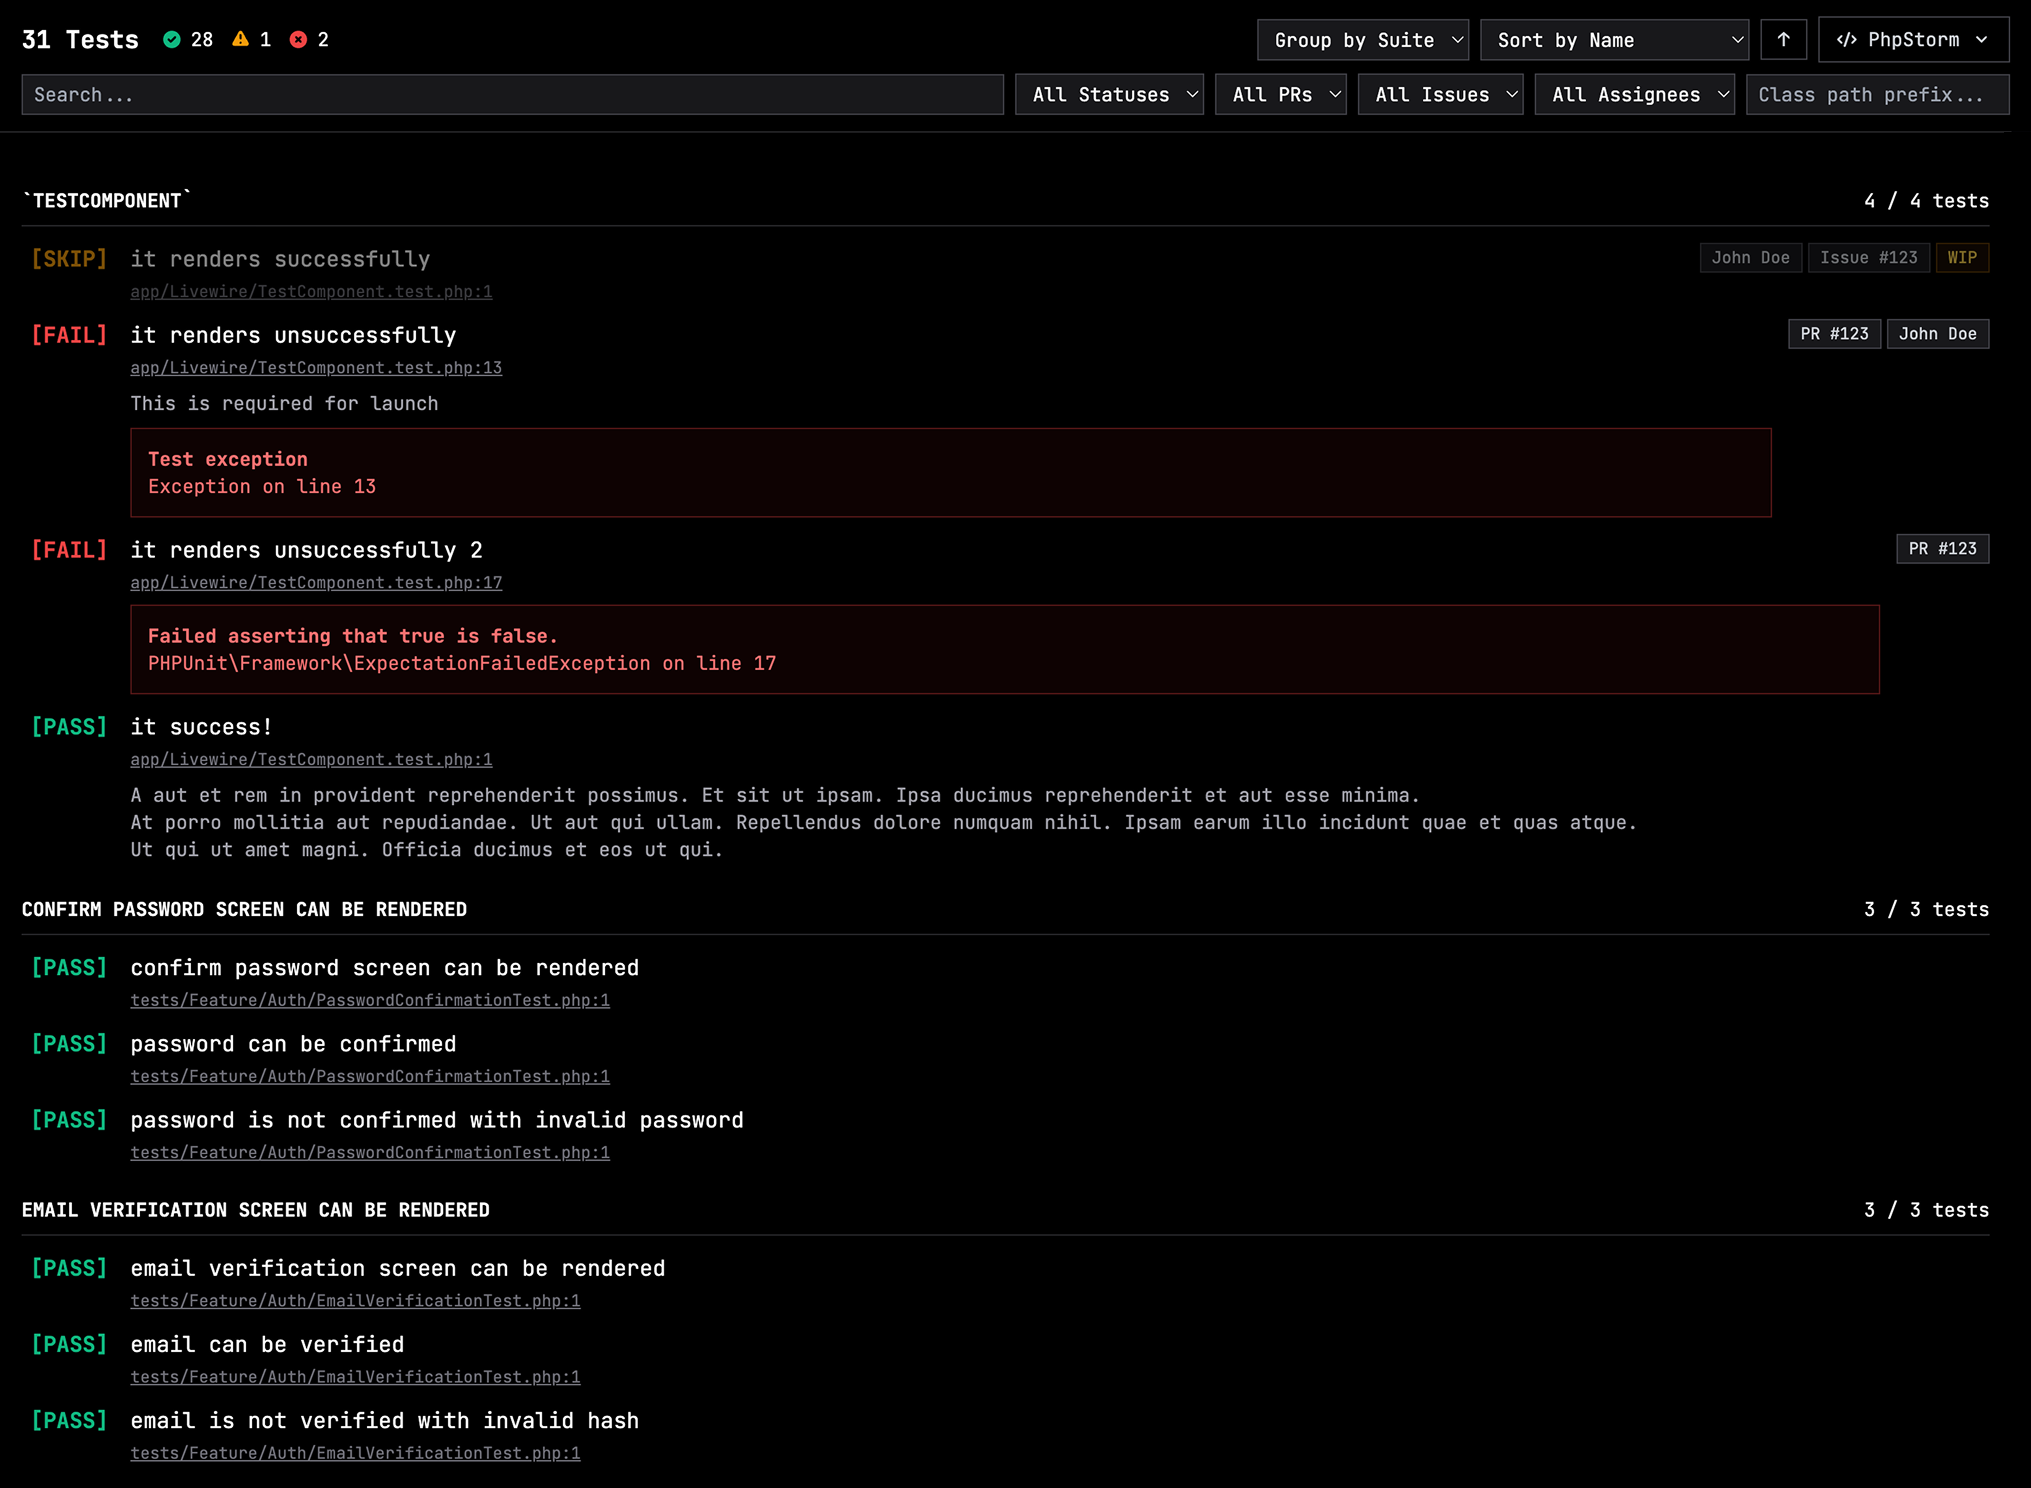The width and height of the screenshot is (2031, 1488).
Task: Click [FAIL] label of 'it renders unsuccessfully 2'
Action: click(x=69, y=550)
